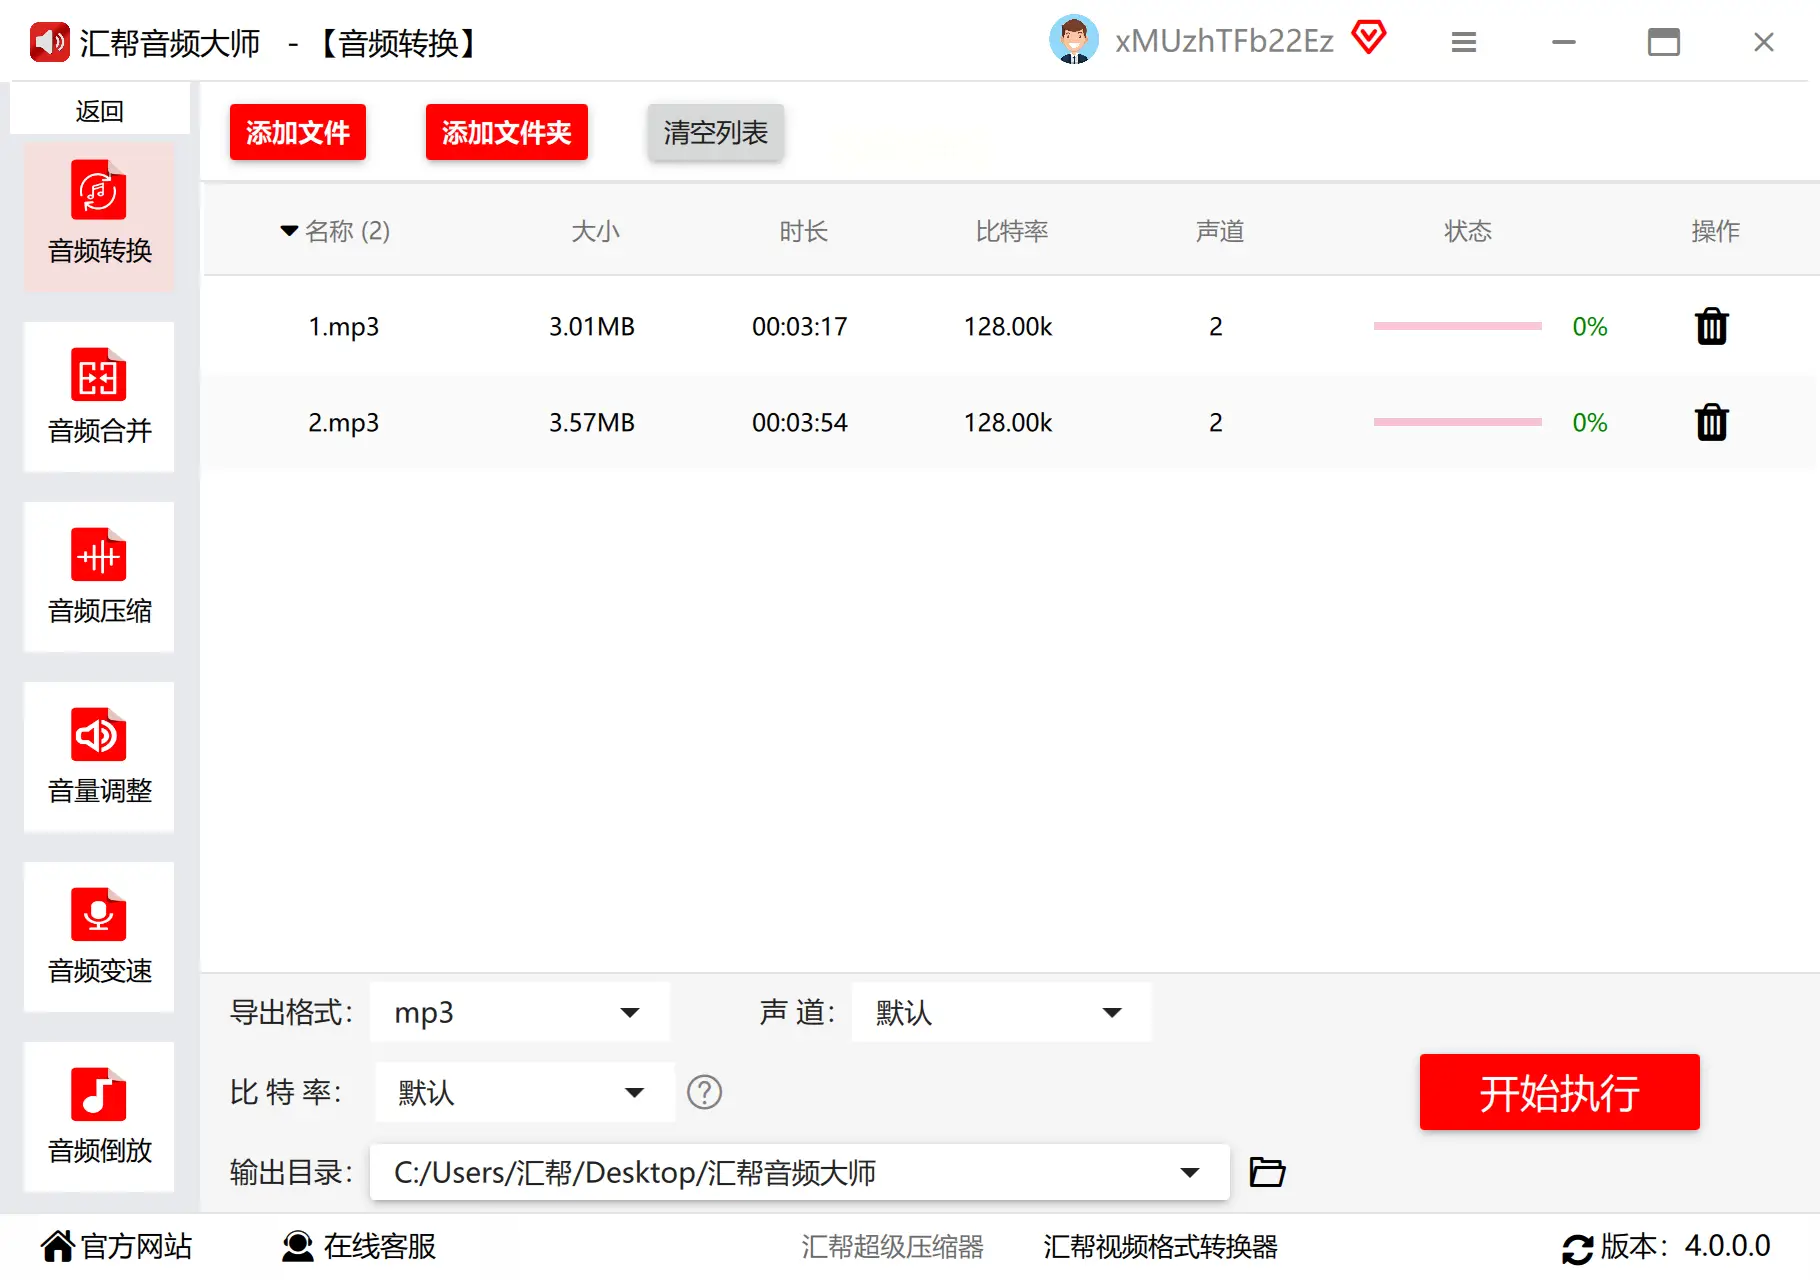The image size is (1820, 1280).
Task: Open the 官方网站 official website link
Action: [113, 1246]
